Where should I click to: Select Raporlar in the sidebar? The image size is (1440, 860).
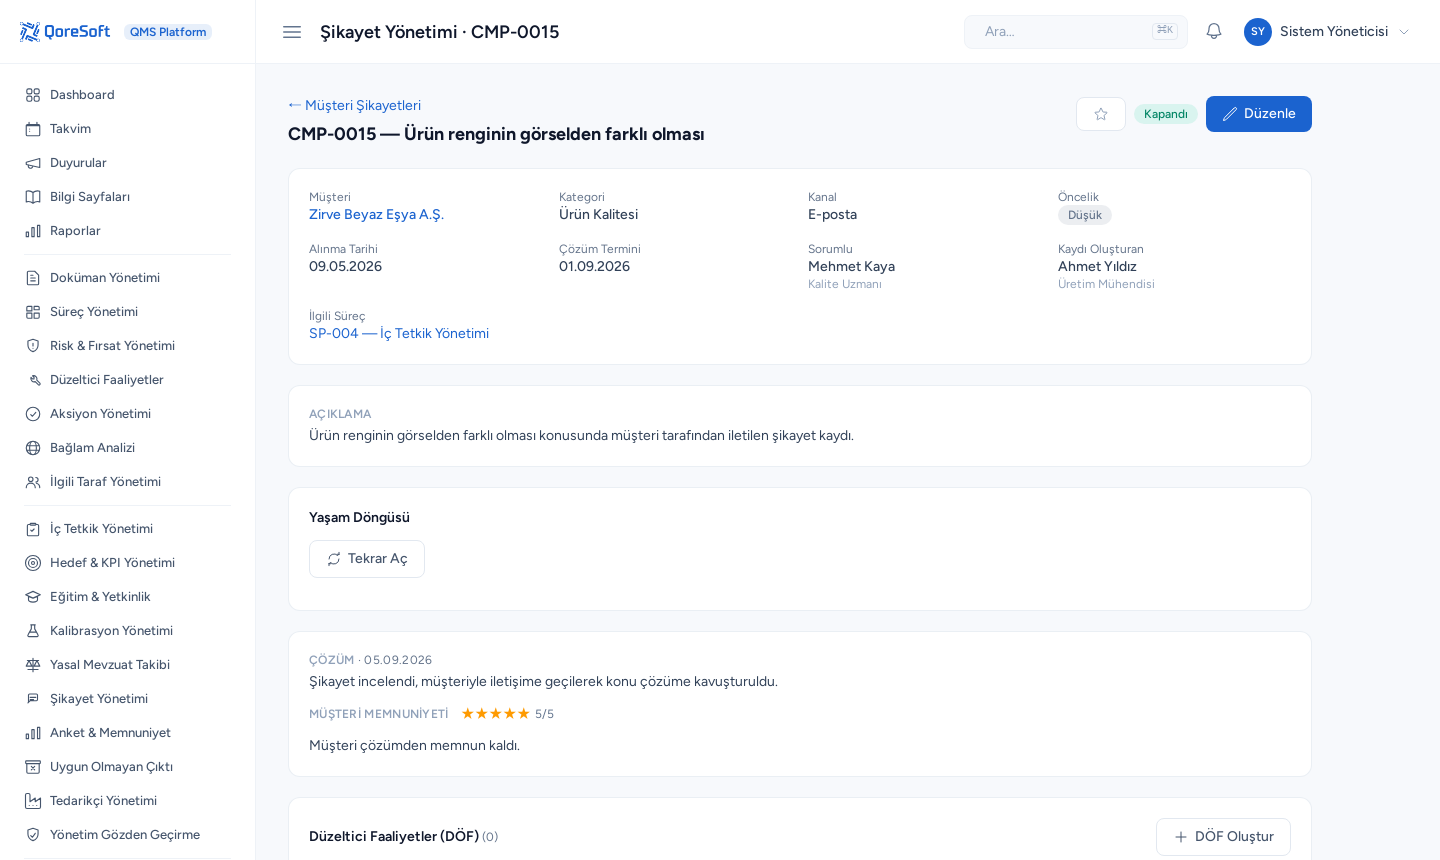coord(128,231)
